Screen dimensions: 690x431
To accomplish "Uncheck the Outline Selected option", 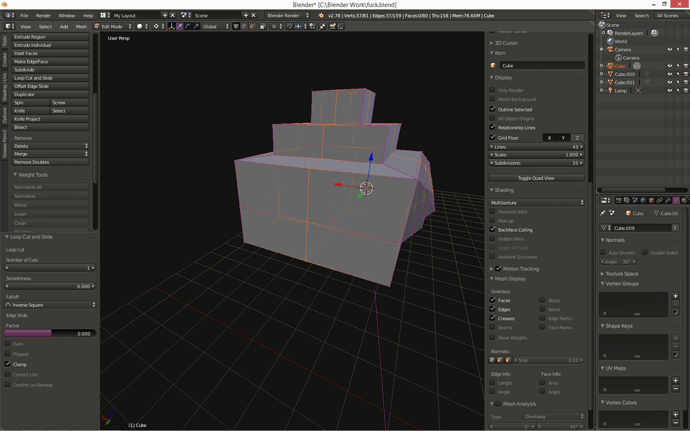I will 493,109.
